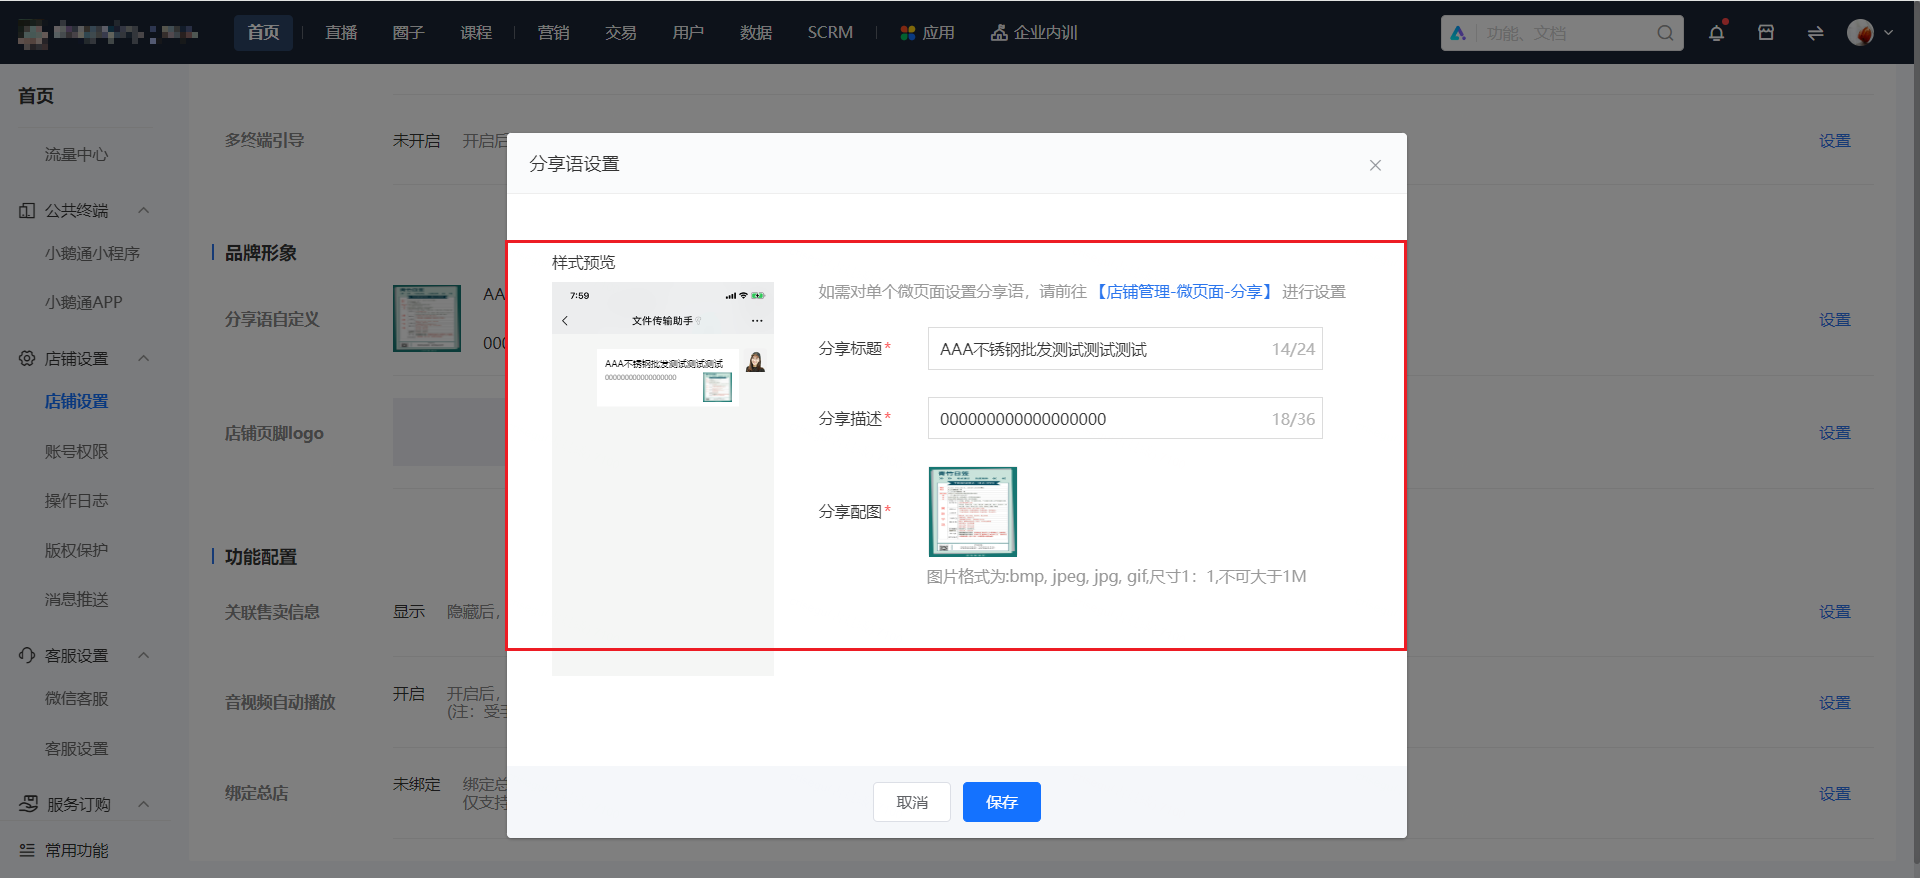The image size is (1920, 878).
Task: Open the 营销 top menu
Action: pos(553,33)
